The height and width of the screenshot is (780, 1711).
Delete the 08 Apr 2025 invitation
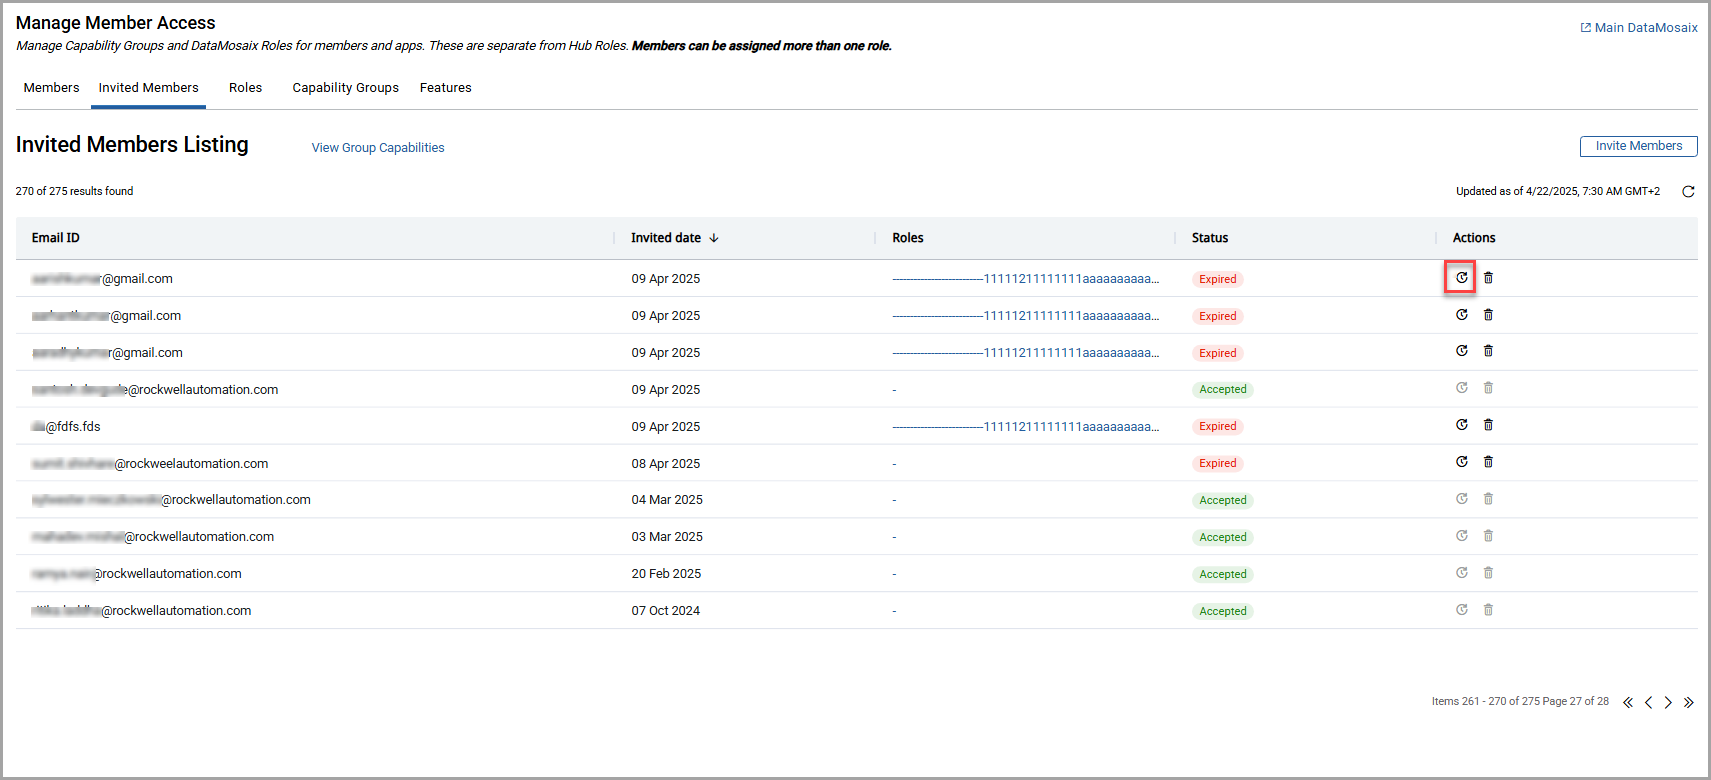coord(1488,462)
